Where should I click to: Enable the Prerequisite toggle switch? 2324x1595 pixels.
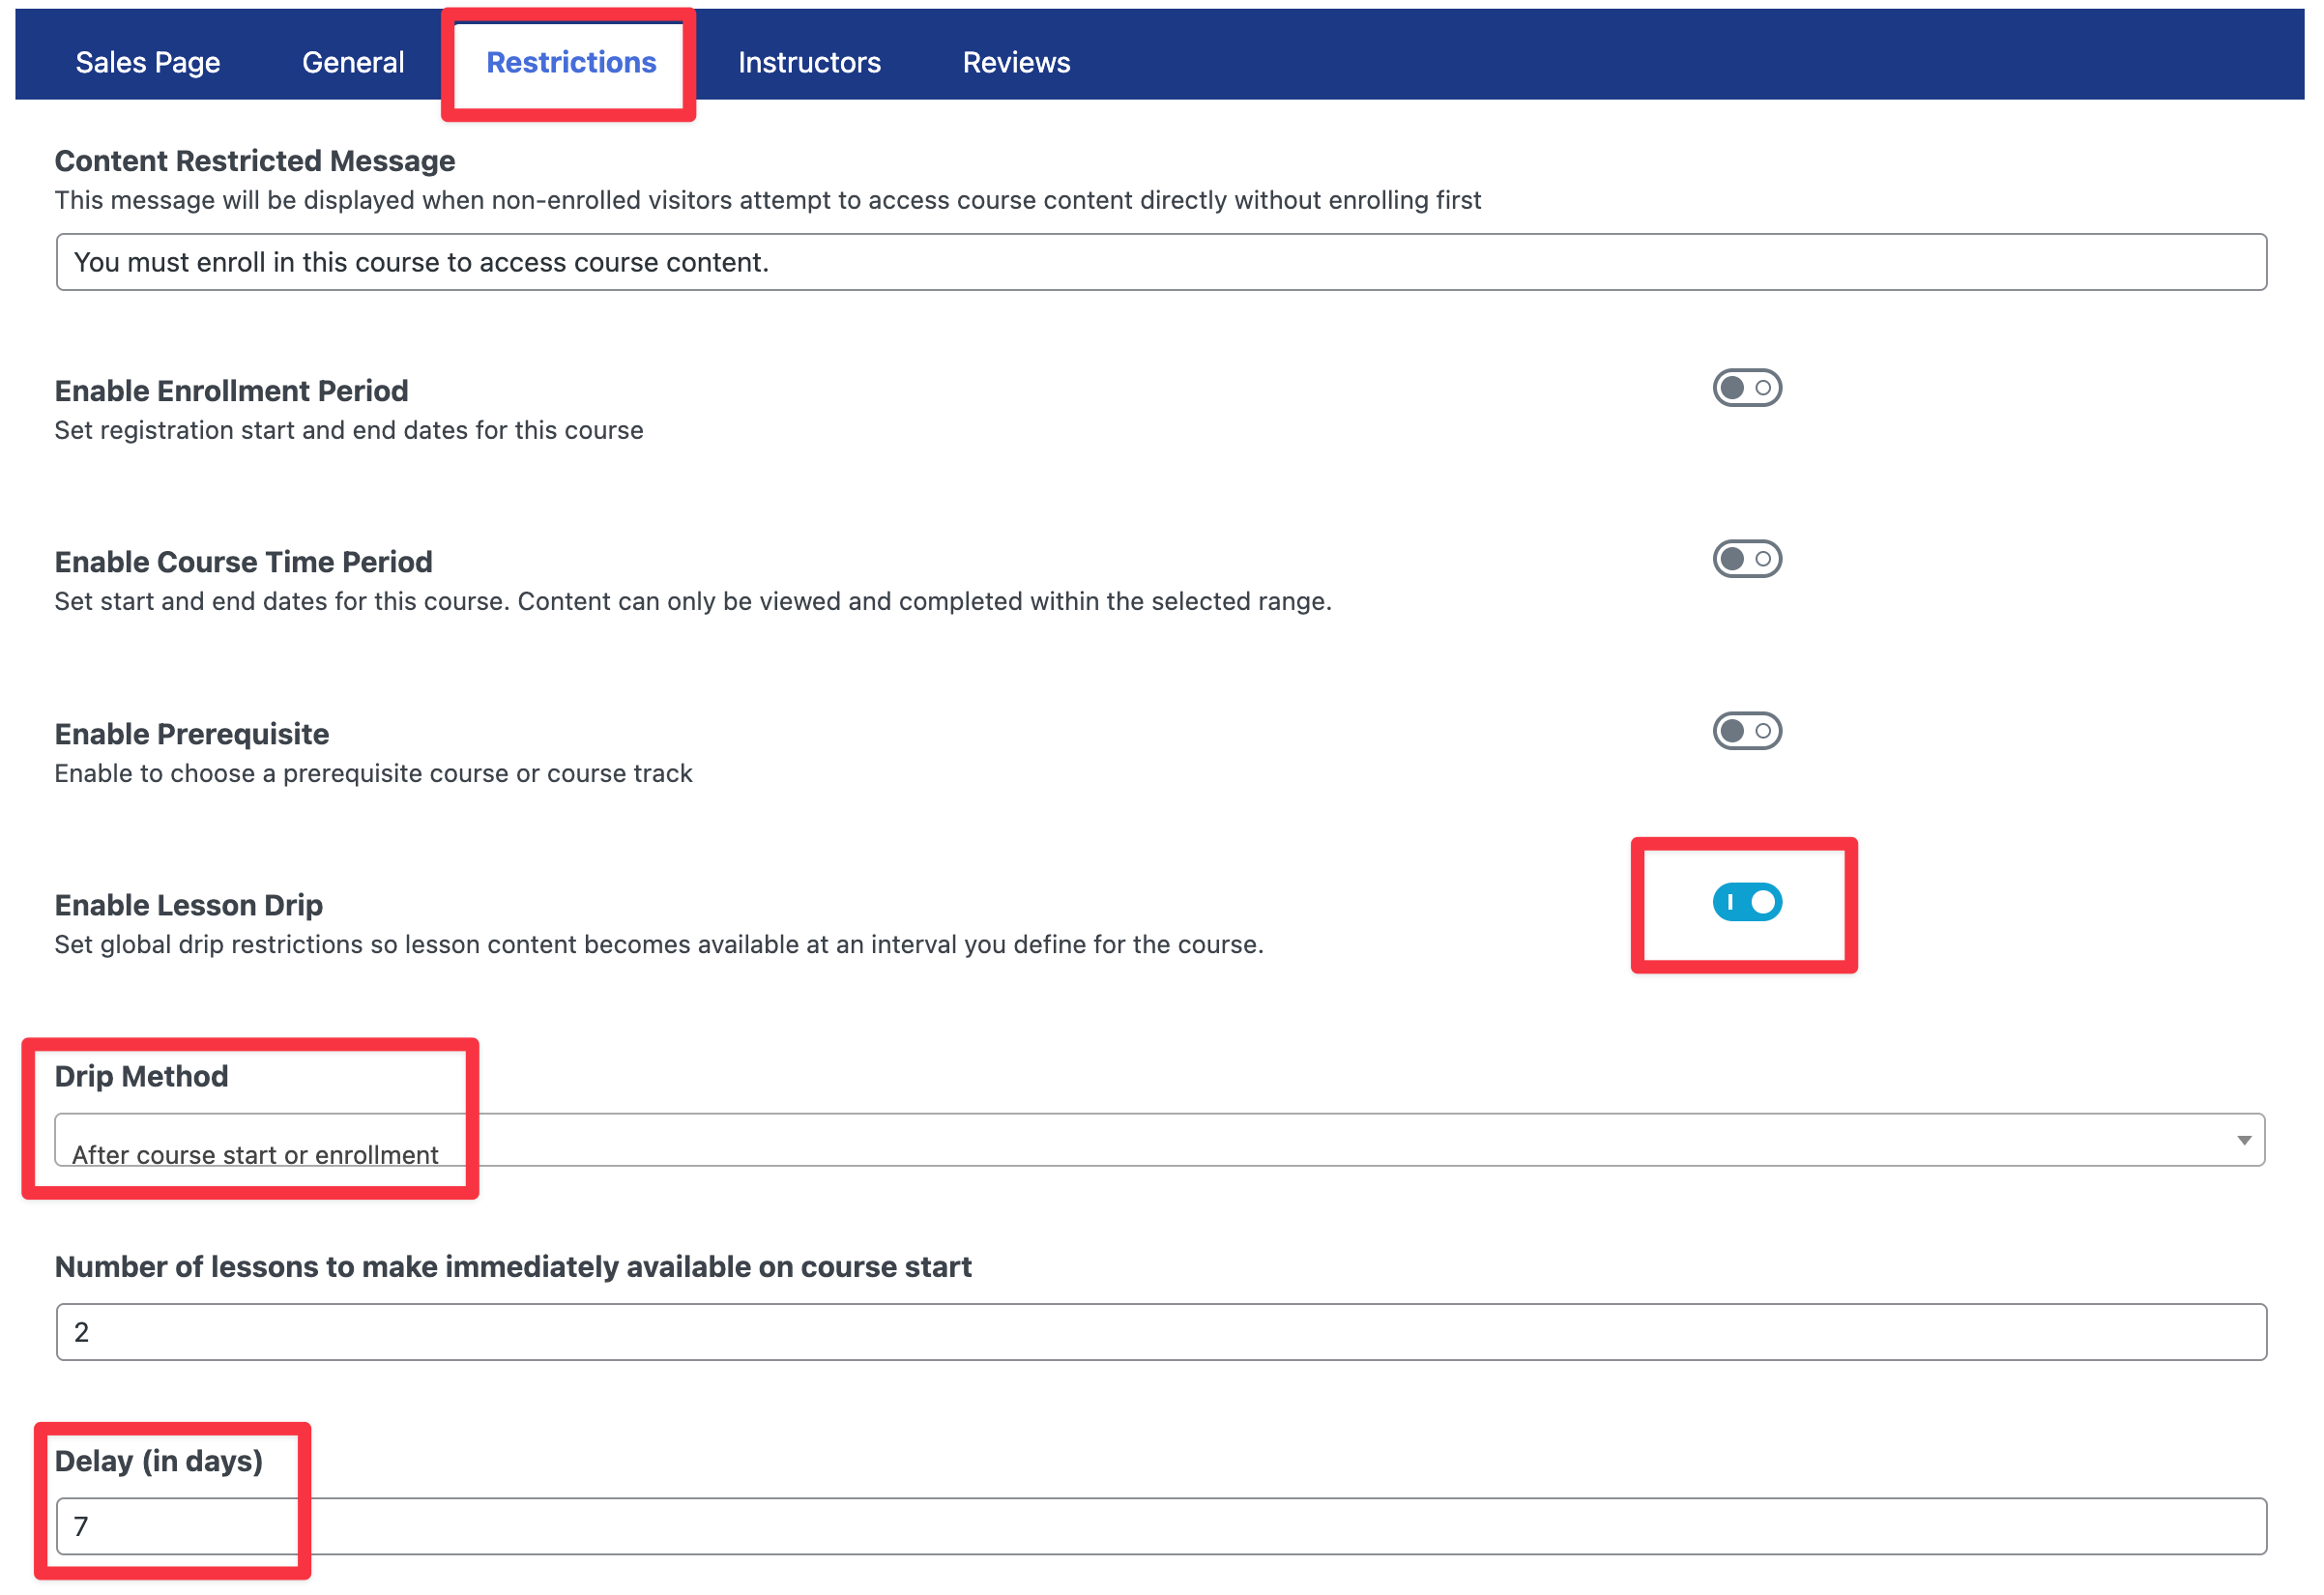pos(1746,731)
